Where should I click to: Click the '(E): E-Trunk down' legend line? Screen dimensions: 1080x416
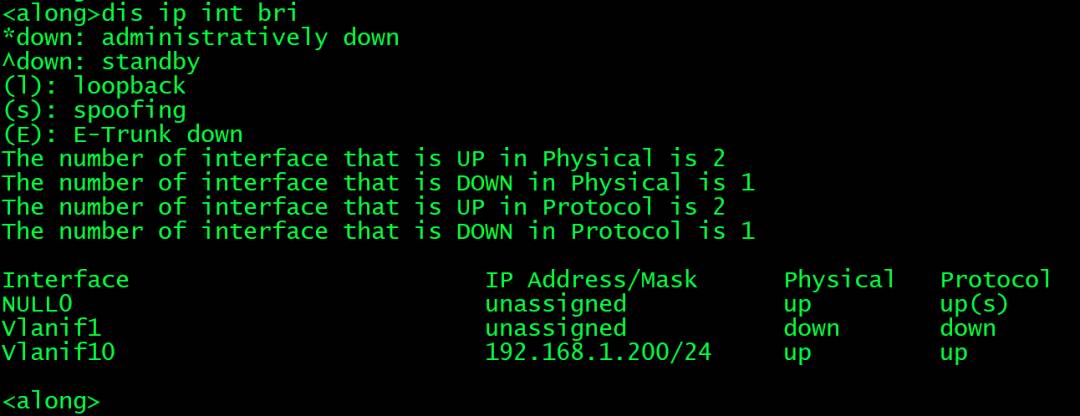pyautogui.click(x=122, y=134)
